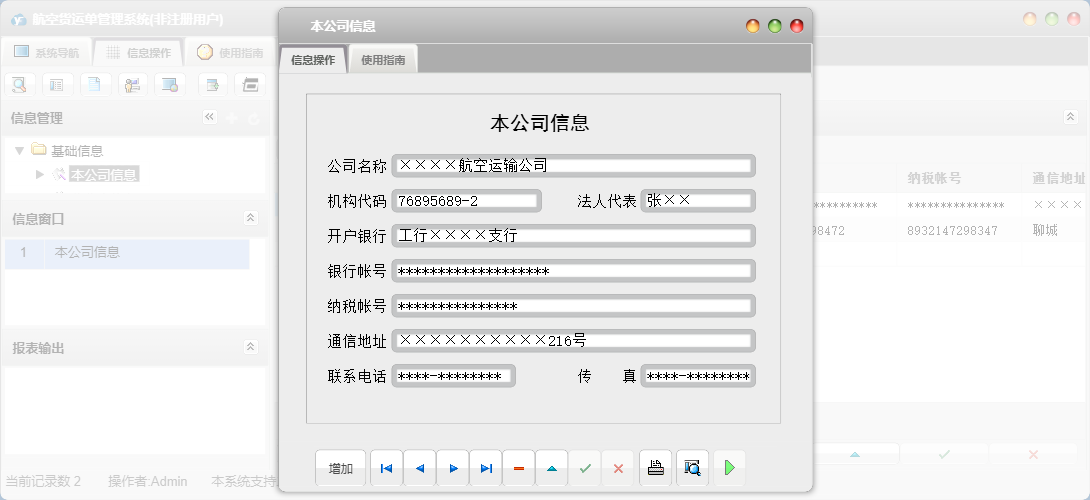Click the refresh icon in 信息管理 panel header
Image resolution: width=1090 pixels, height=500 pixels.
254,119
